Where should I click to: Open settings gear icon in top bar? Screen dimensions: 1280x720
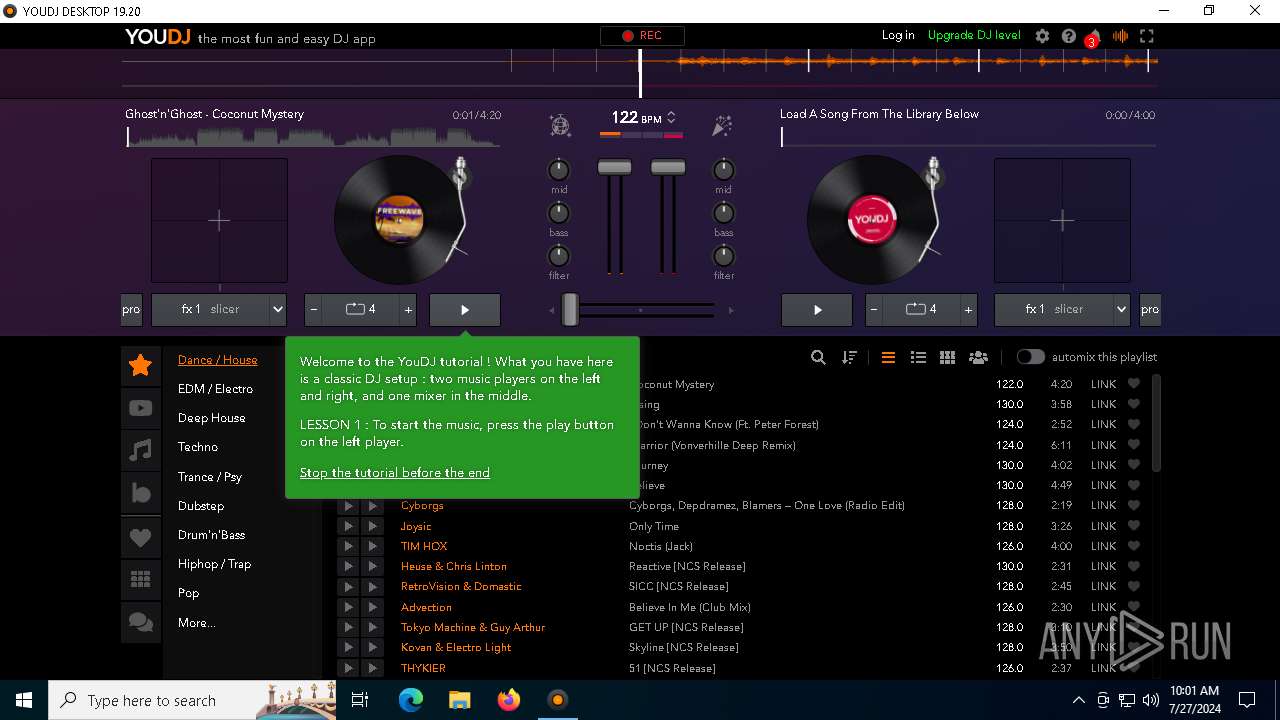[1042, 36]
